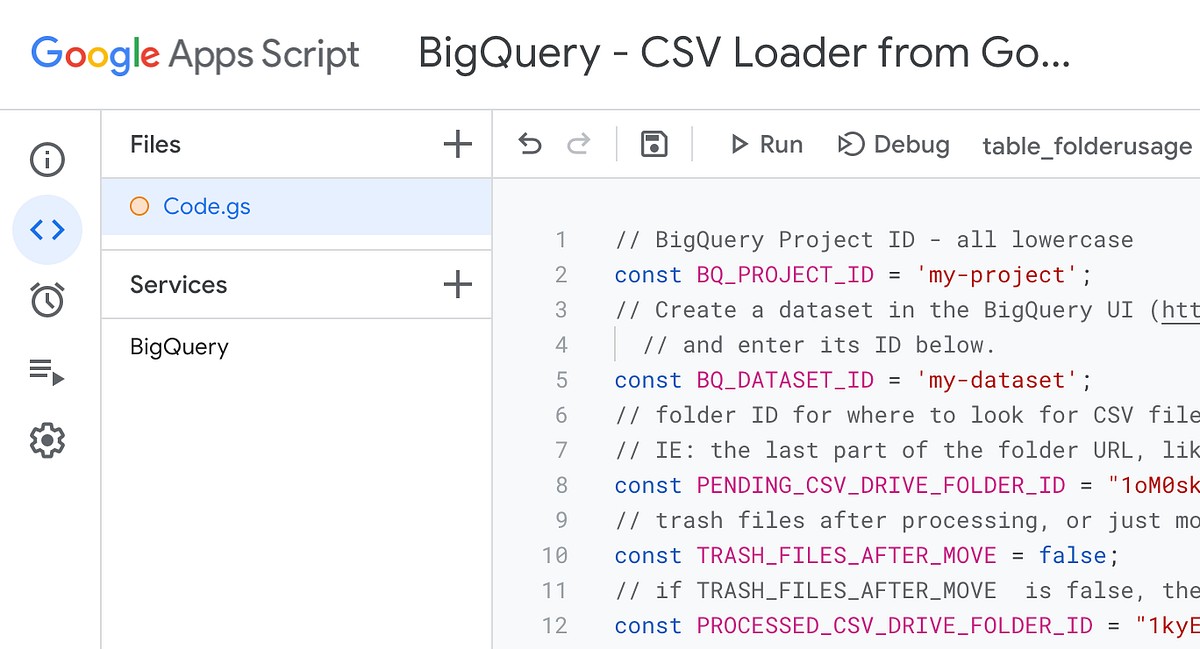Screen dimensions: 1200x649
Task: Select the Editor sidebar icon
Action: tap(47, 229)
